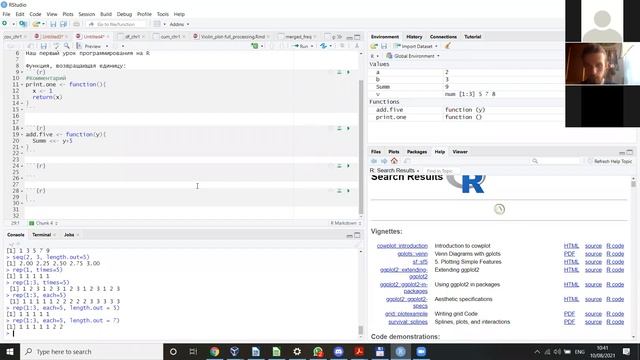Run the chunk at line 28
Viewport: 640px width, 360px height.
(x=348, y=191)
